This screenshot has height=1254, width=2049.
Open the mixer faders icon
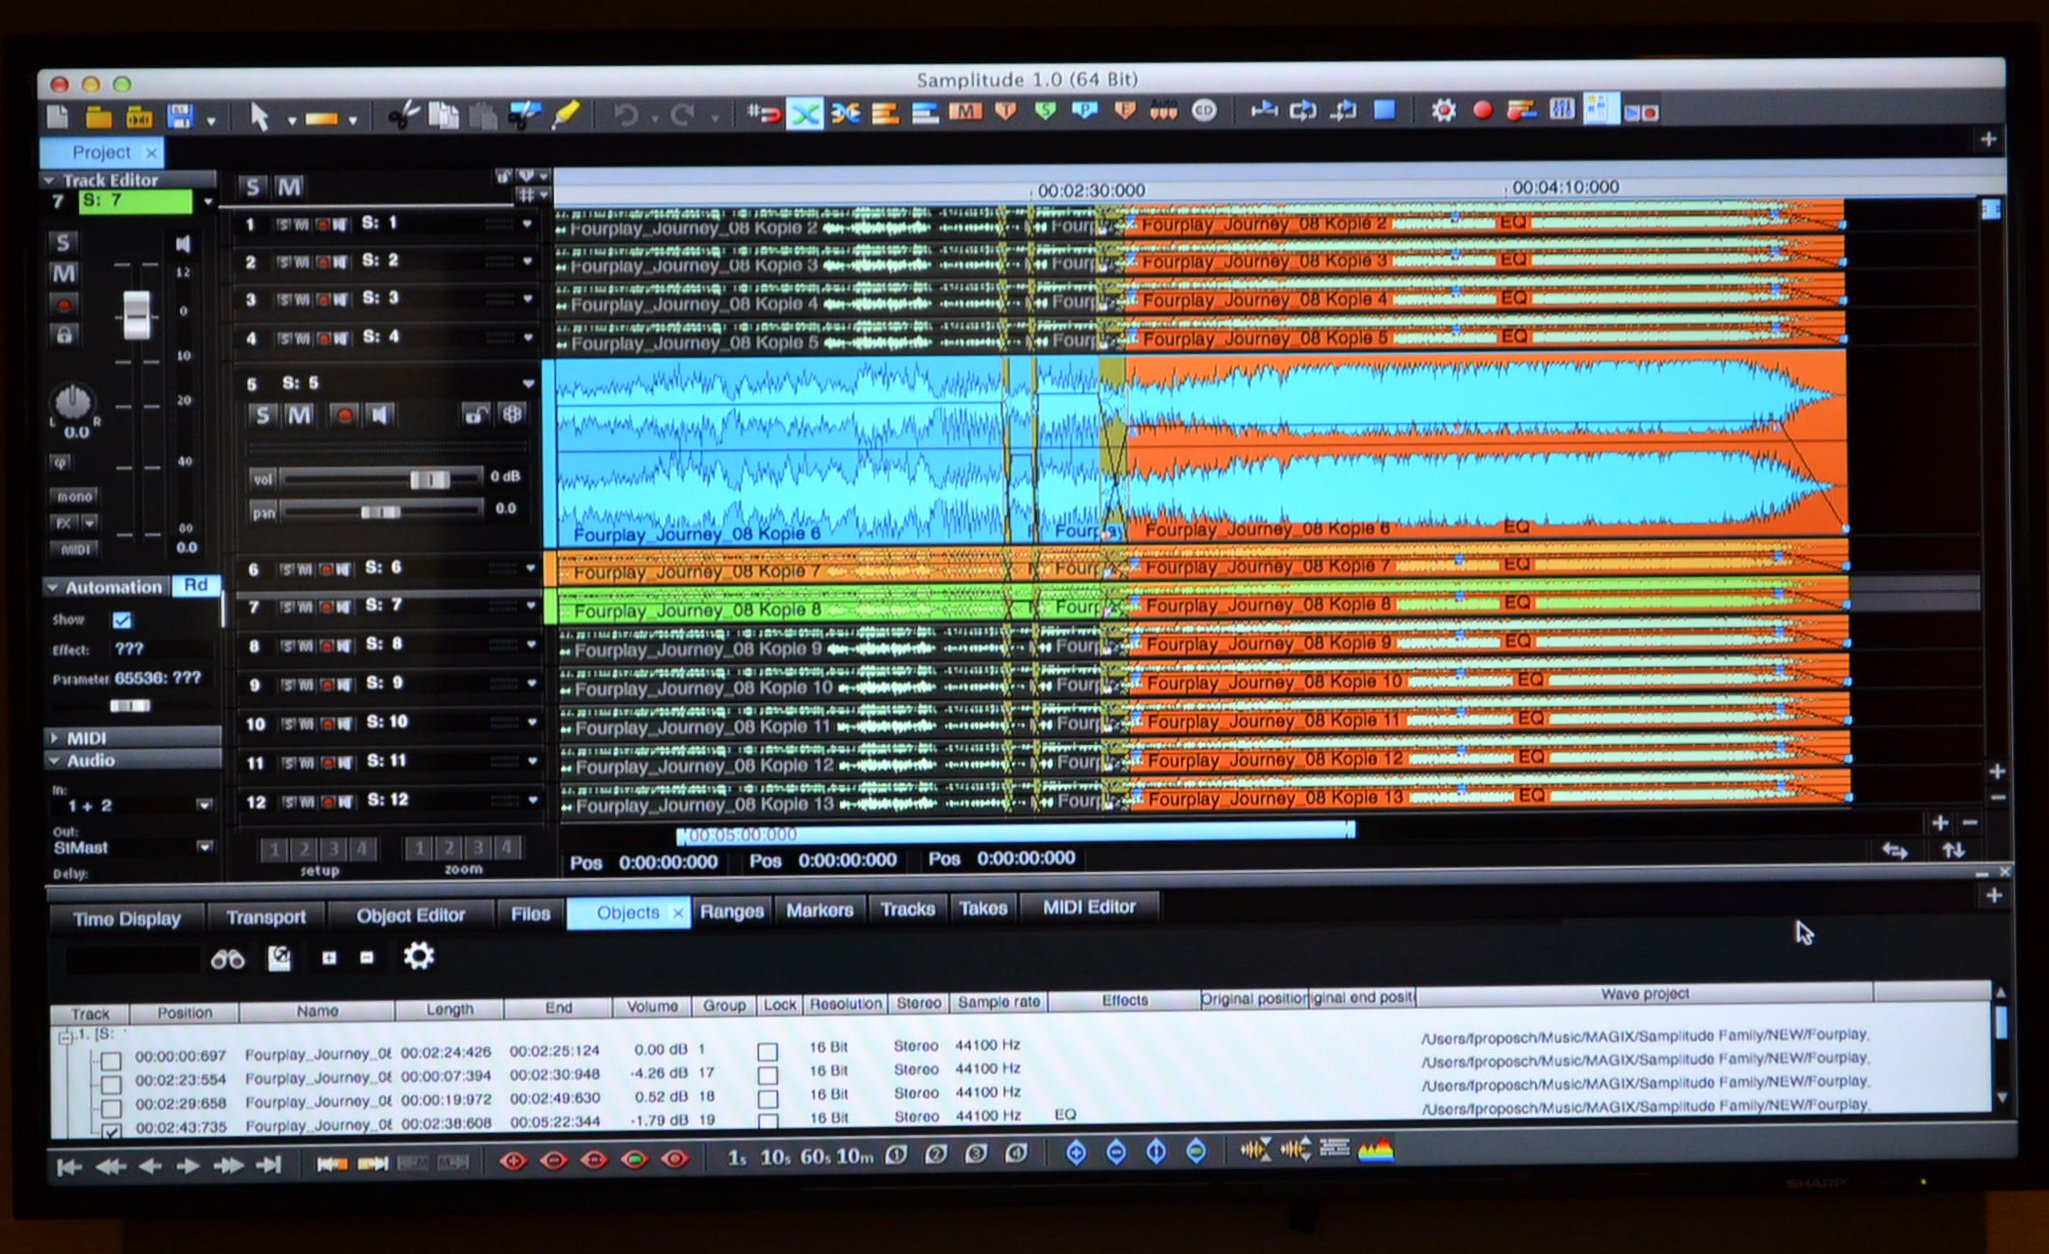point(1561,109)
